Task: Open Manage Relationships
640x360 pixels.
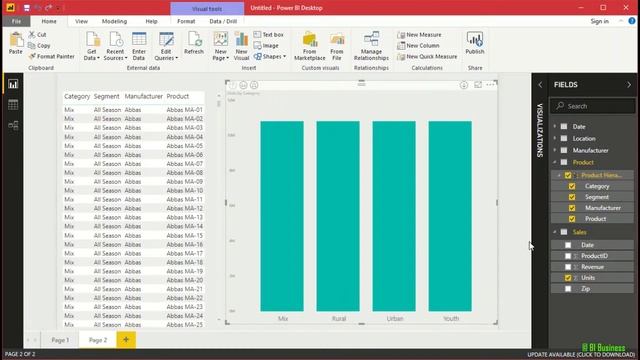Action: (x=371, y=46)
